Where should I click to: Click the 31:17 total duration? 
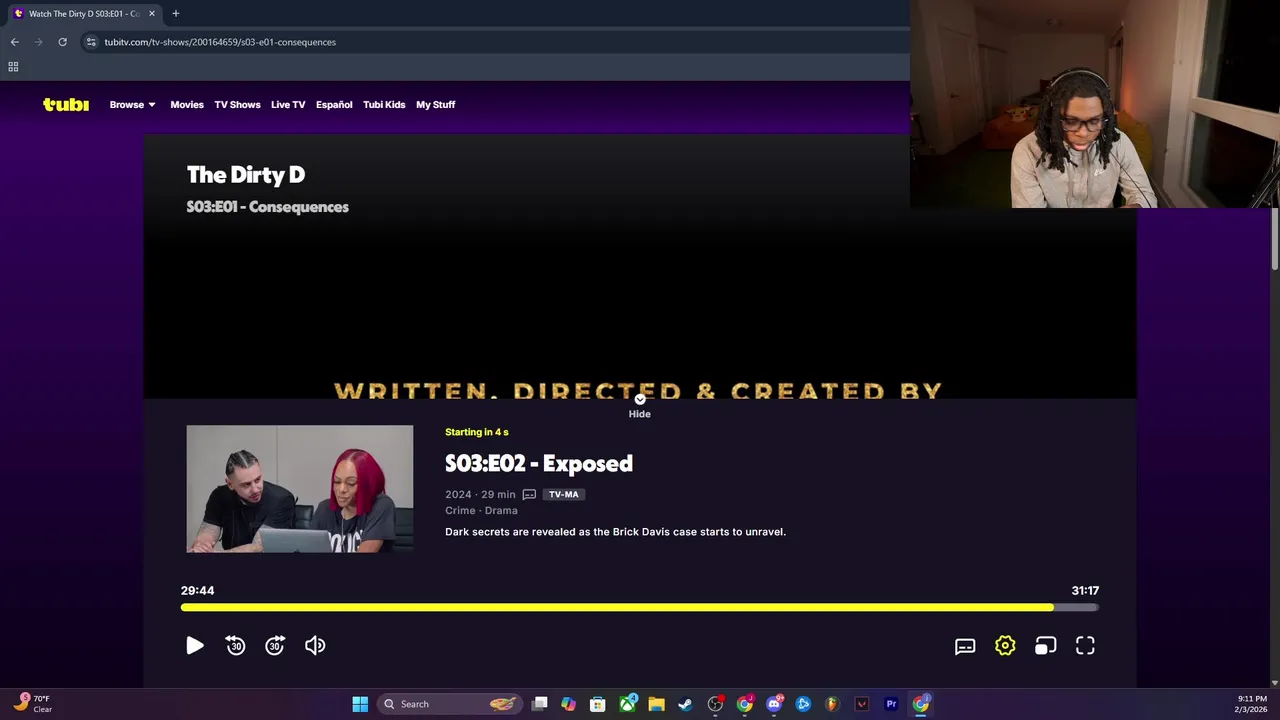click(1085, 591)
